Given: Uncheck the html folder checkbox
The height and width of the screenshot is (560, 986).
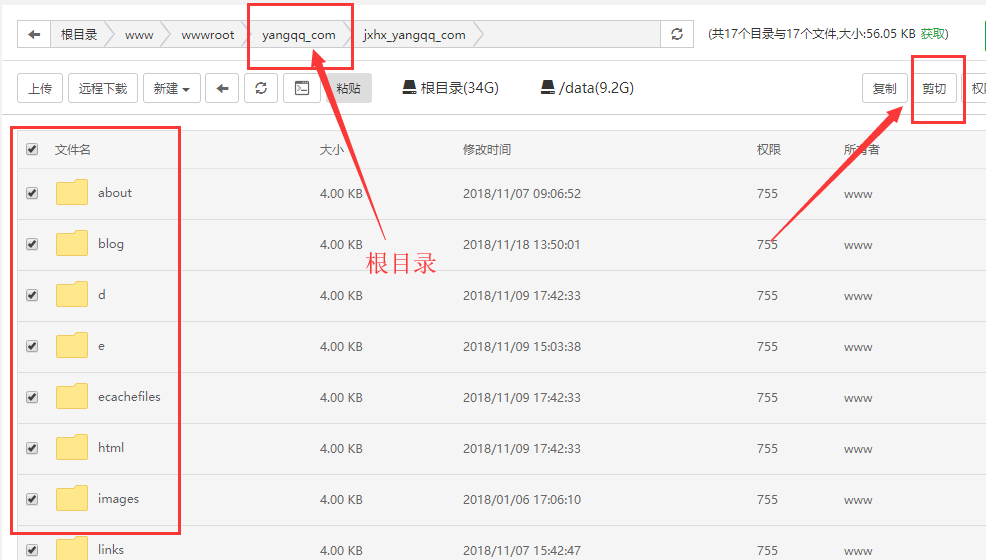Looking at the screenshot, I should click(32, 448).
